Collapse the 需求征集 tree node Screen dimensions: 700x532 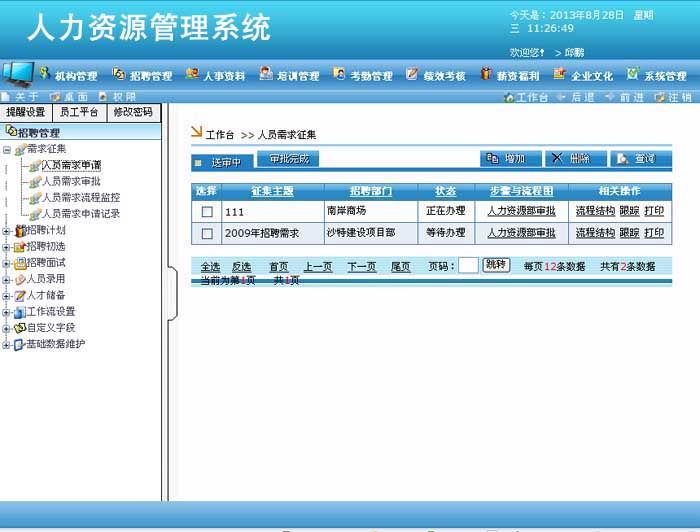pyautogui.click(x=7, y=149)
